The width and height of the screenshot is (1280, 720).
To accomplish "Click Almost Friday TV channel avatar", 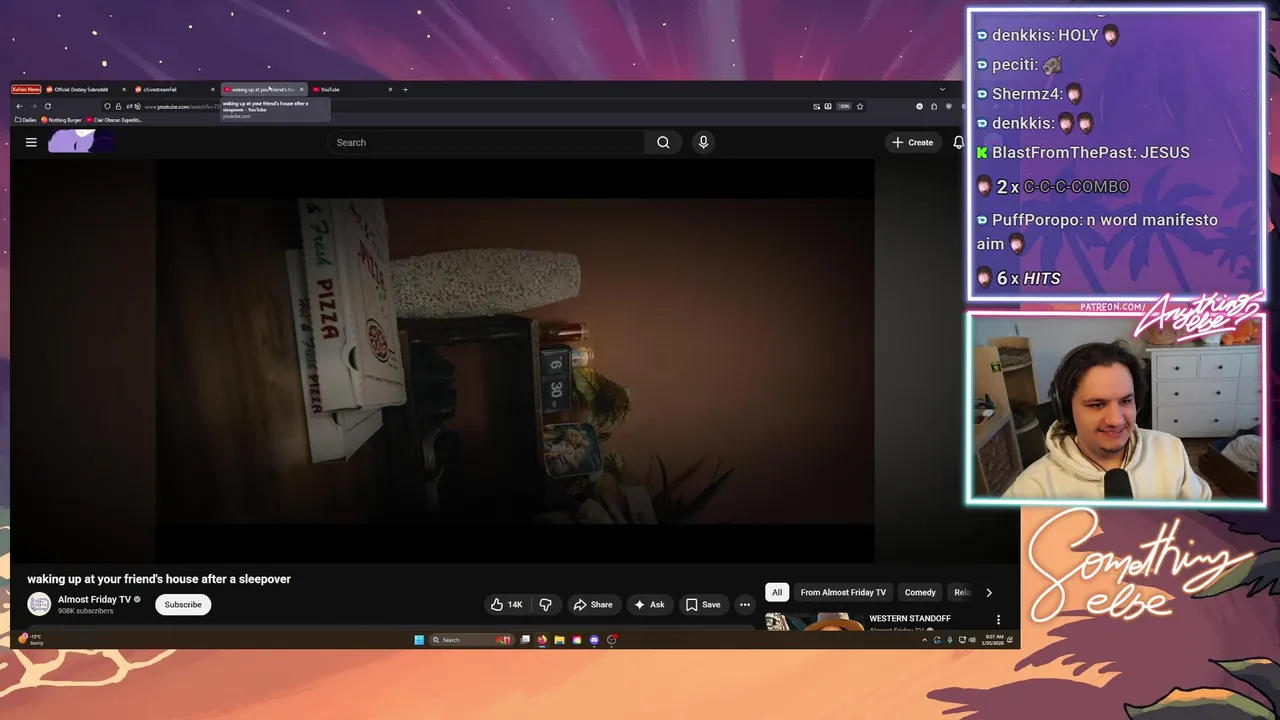I will pos(39,604).
